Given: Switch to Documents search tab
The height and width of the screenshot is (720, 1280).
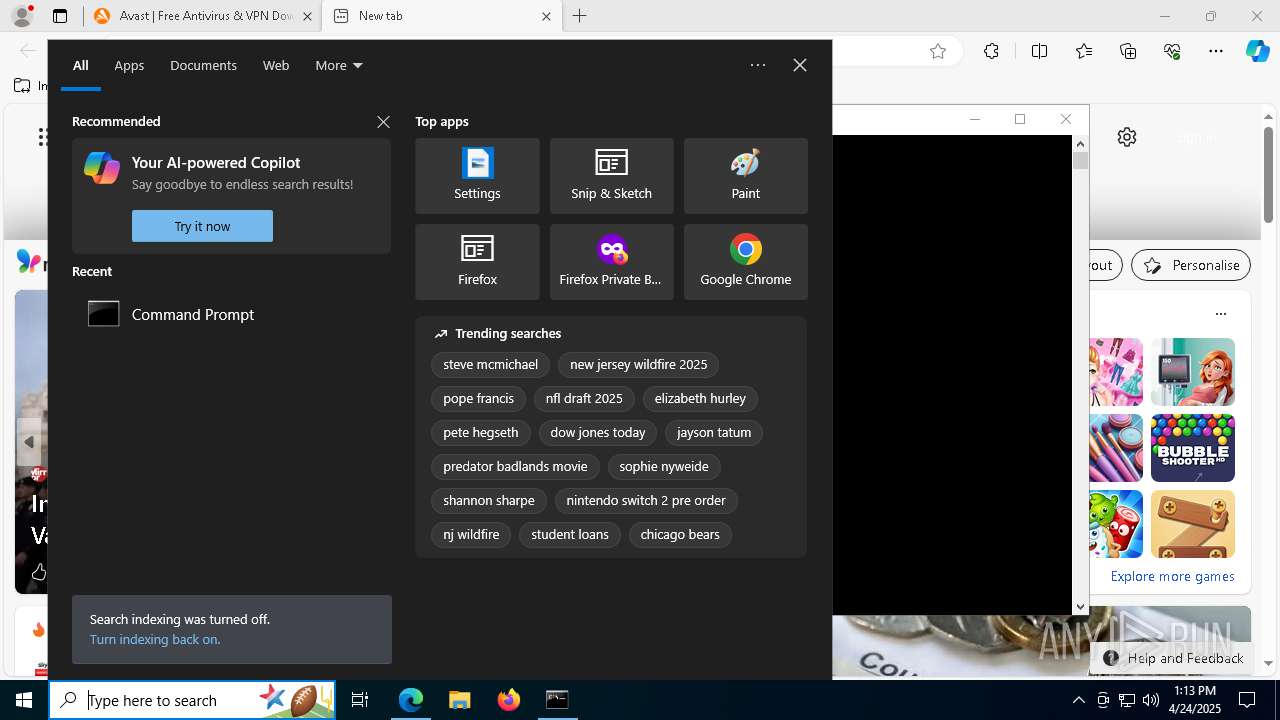Looking at the screenshot, I should [203, 65].
